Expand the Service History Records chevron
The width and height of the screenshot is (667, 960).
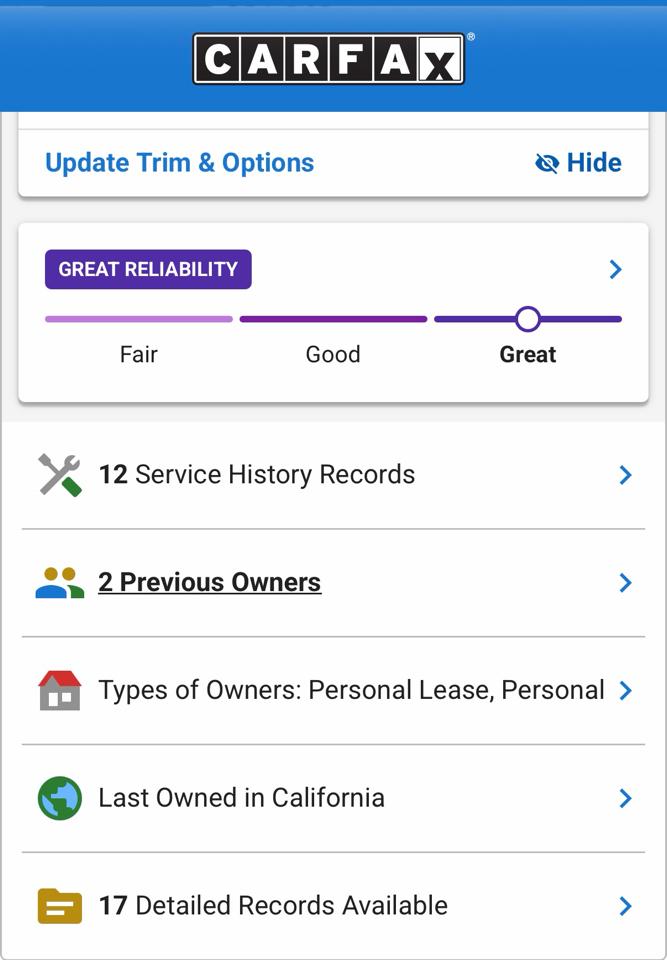pos(625,475)
